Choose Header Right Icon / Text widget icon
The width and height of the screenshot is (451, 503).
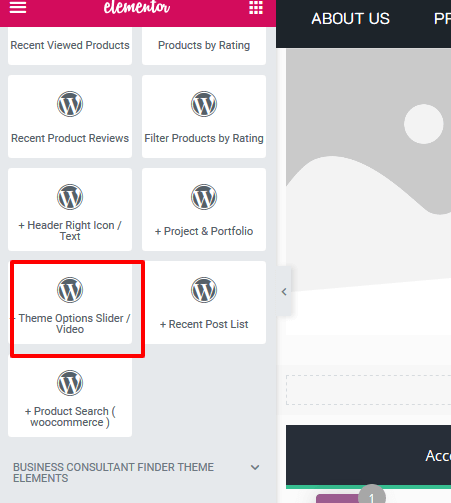(x=70, y=197)
